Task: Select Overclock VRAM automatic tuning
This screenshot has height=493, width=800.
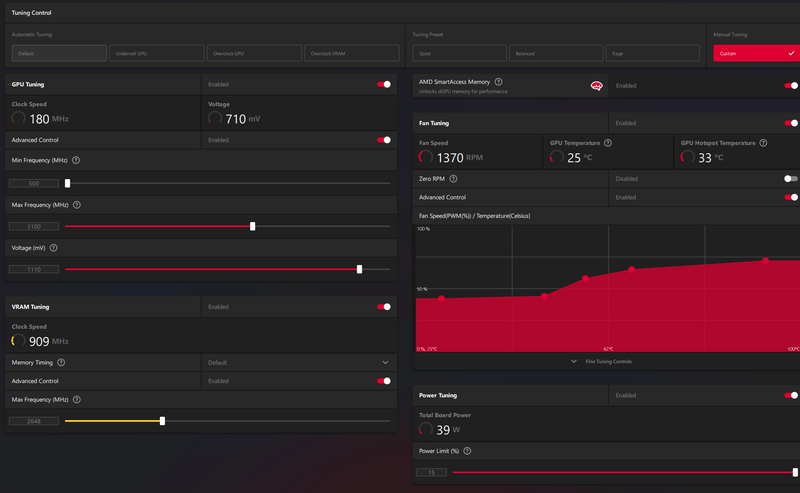Action: [x=352, y=53]
